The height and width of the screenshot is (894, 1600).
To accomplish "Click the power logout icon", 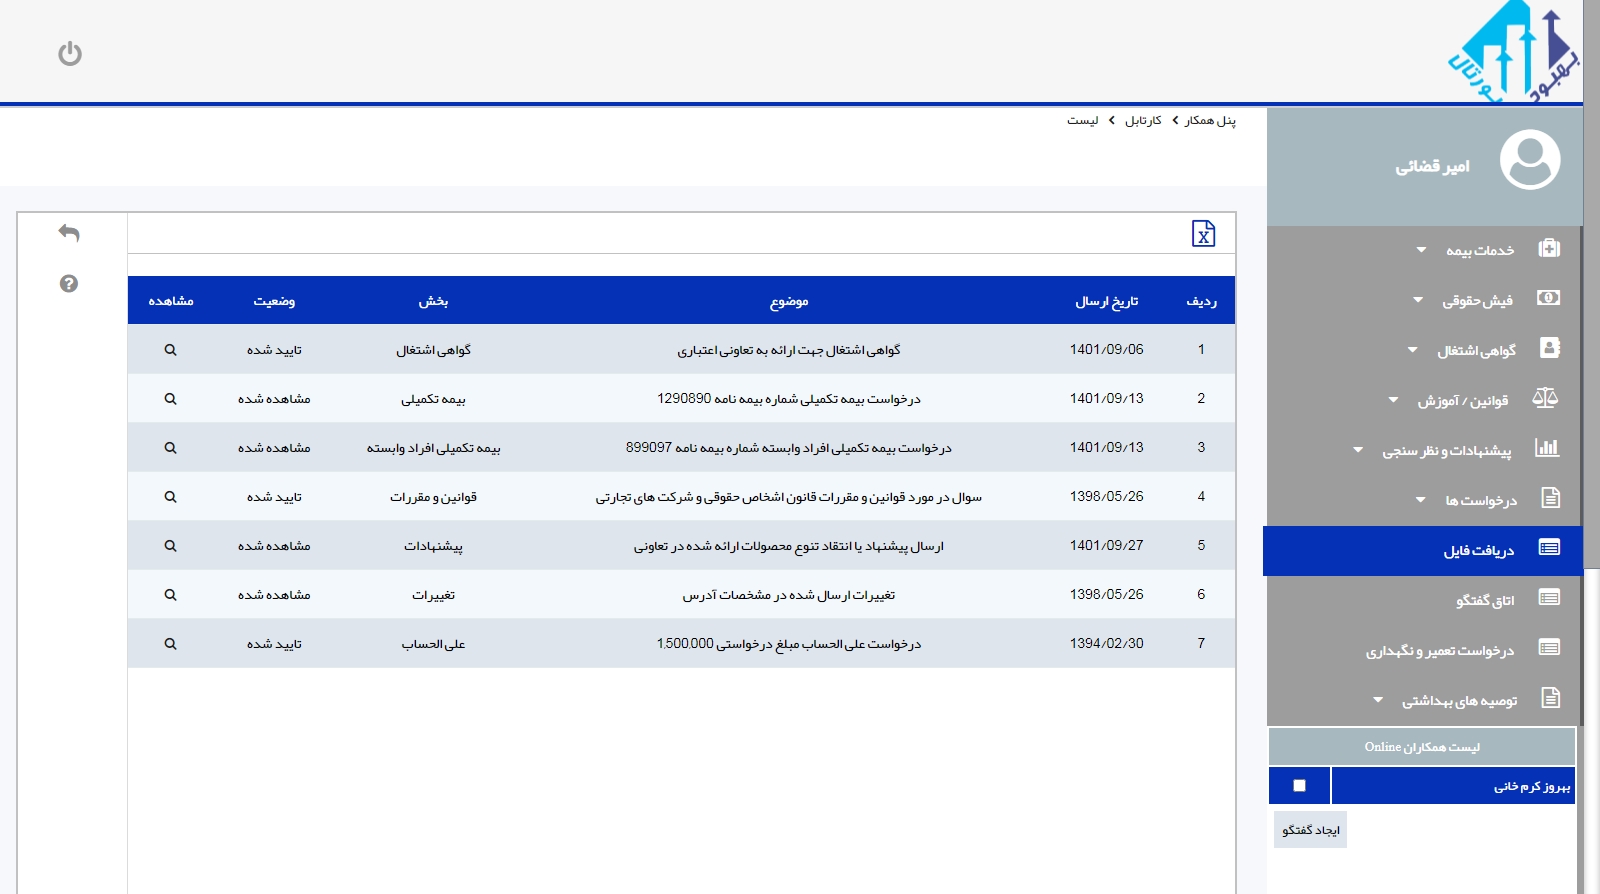I will click(70, 54).
